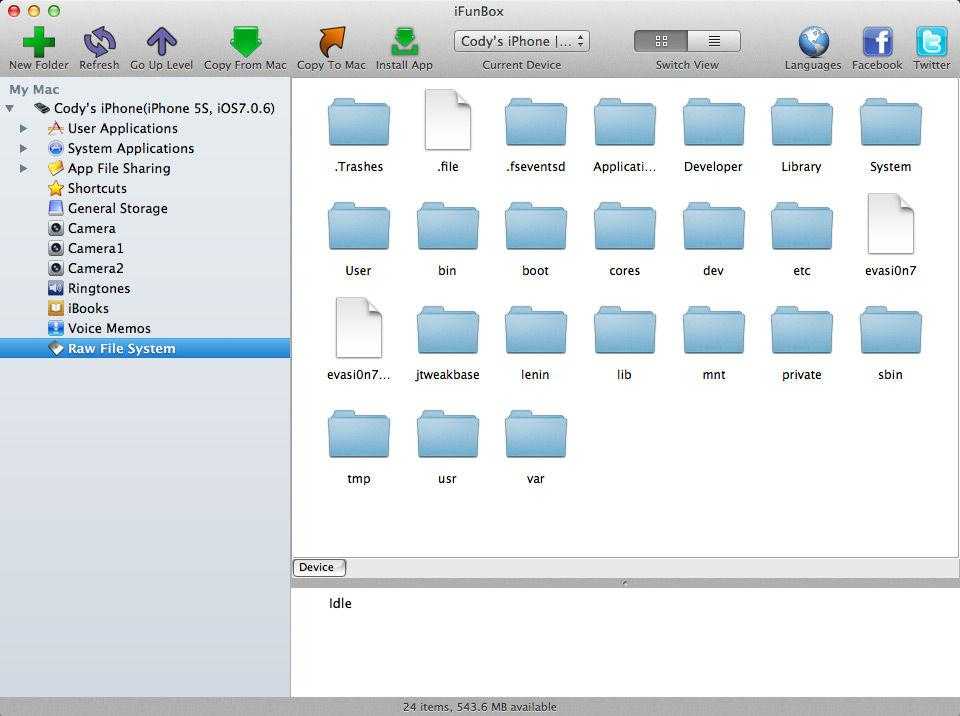
Task: Select the mnt folder
Action: (x=713, y=331)
